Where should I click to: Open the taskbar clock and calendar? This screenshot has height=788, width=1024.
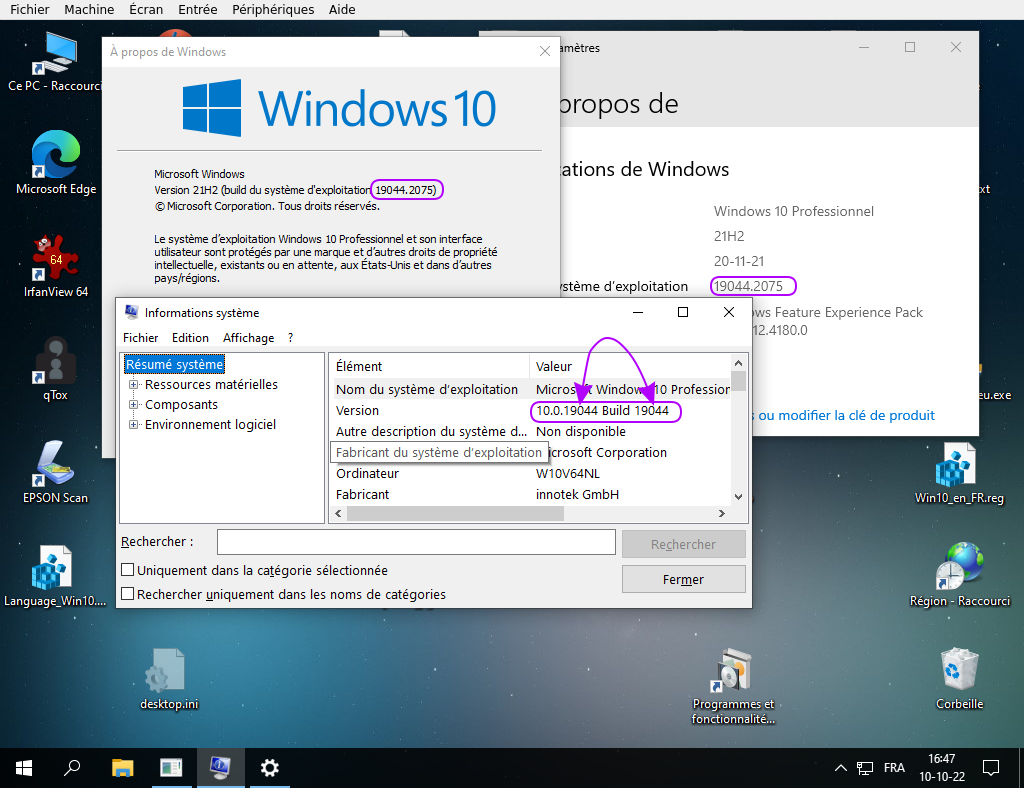coord(942,768)
